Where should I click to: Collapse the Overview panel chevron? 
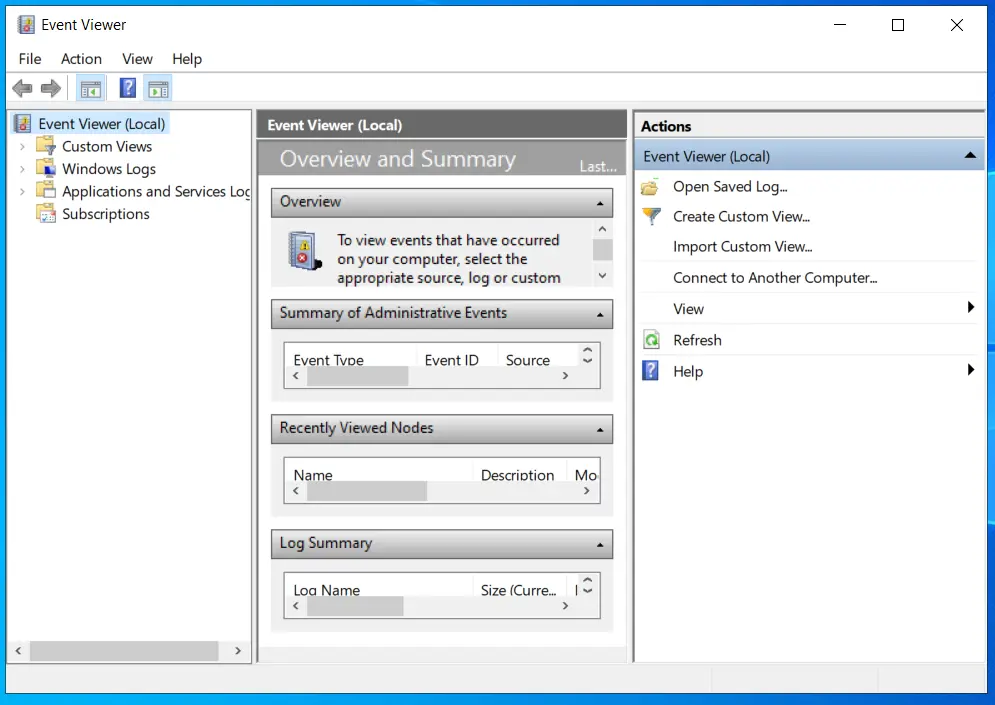[x=601, y=202]
